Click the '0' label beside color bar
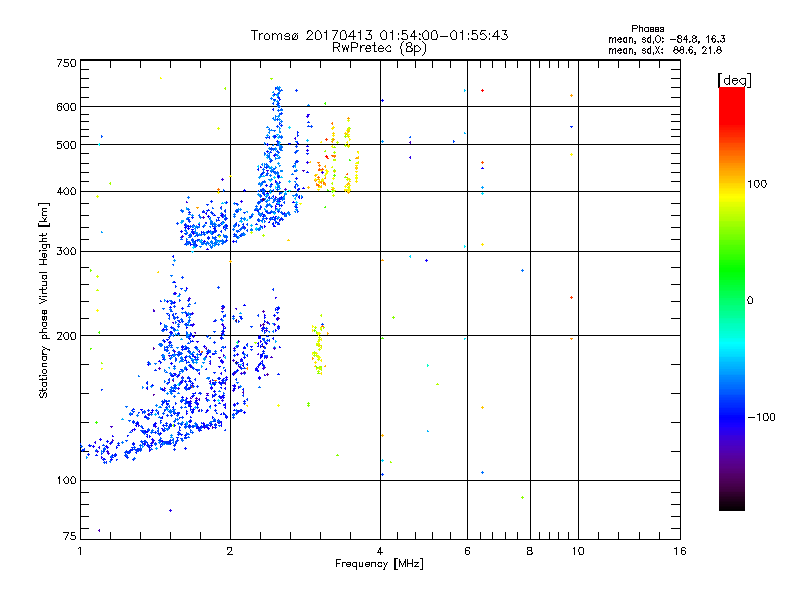 tap(750, 301)
